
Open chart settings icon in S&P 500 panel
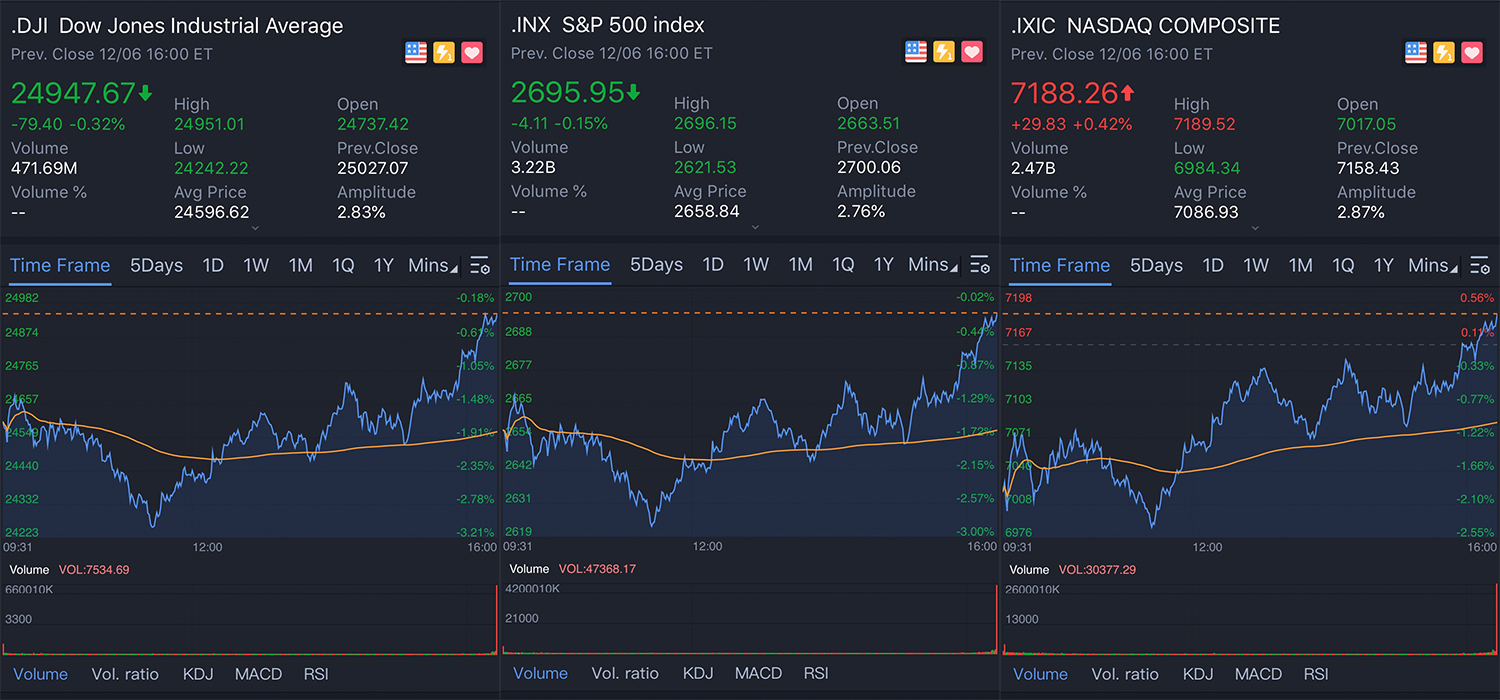980,264
